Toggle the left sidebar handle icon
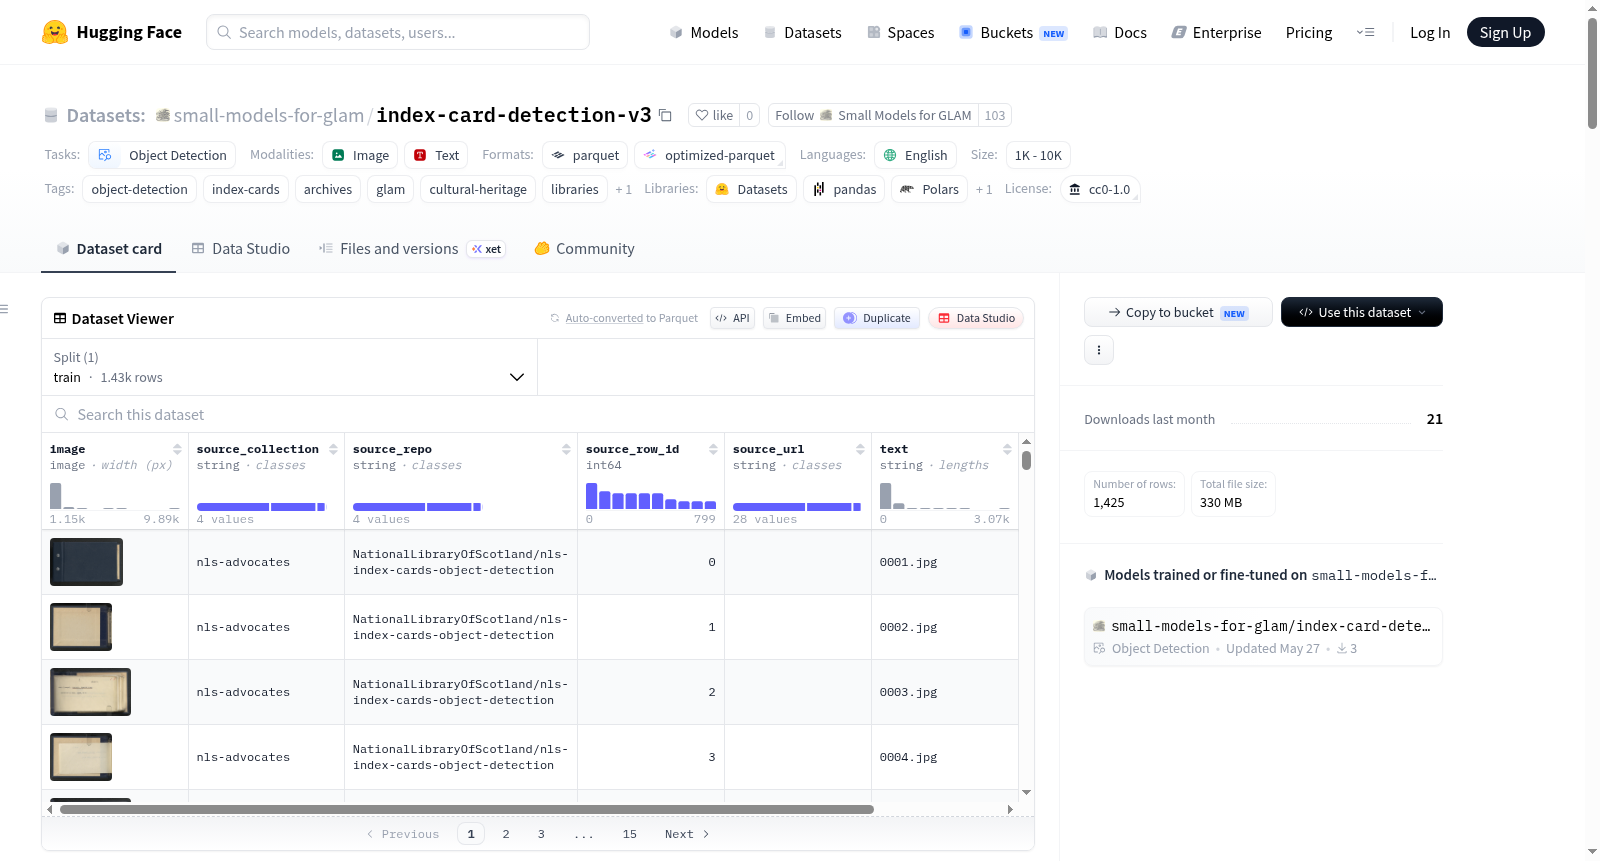Screen dimensions: 1600x861 [5, 309]
